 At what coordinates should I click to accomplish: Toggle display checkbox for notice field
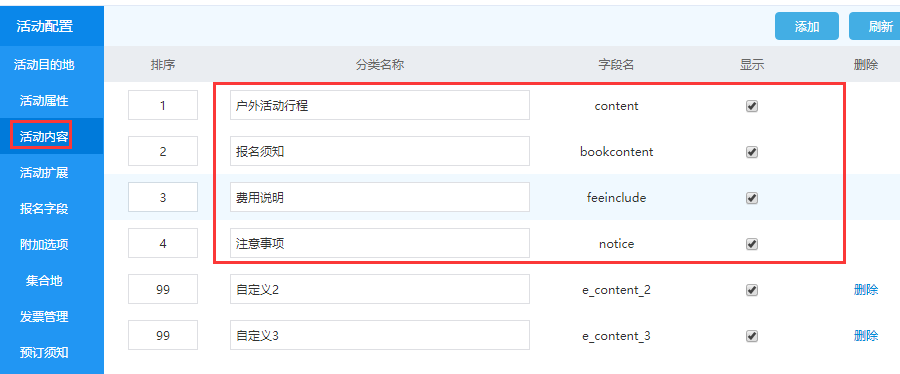(751, 244)
